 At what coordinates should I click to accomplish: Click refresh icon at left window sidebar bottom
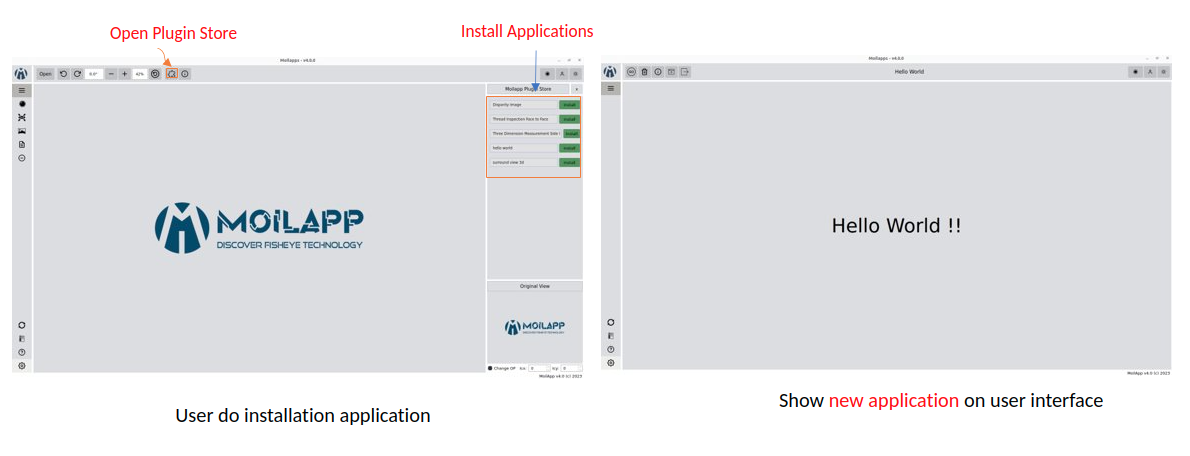pos(22,325)
